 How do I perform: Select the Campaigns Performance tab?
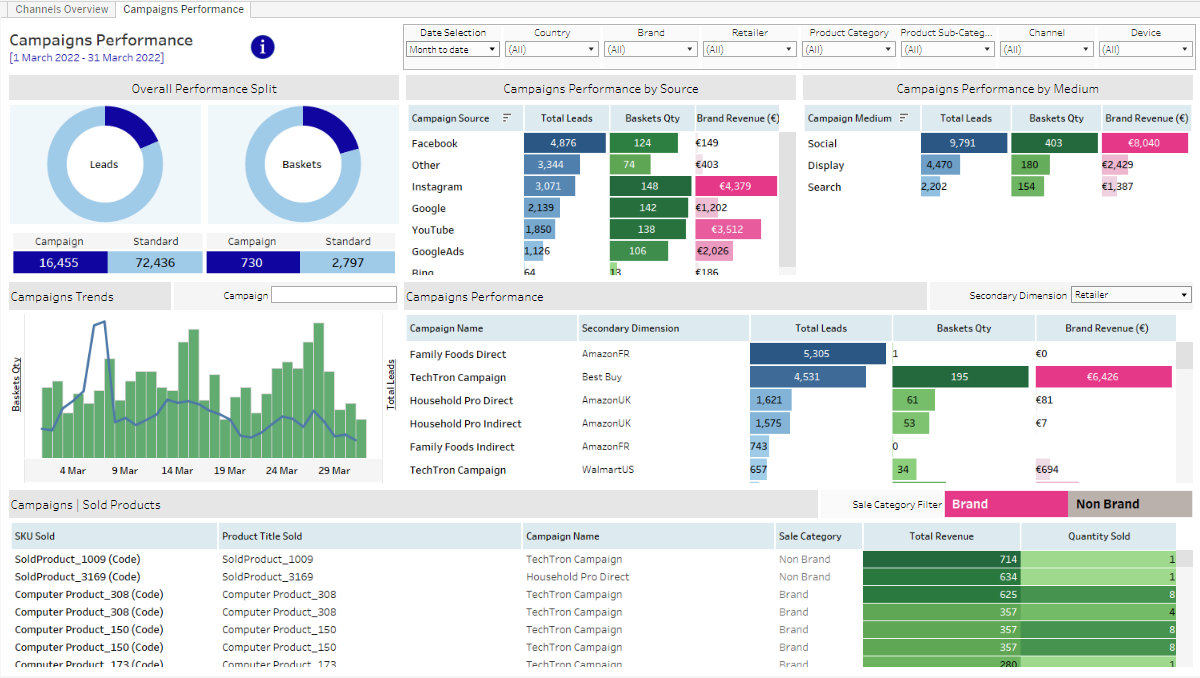tap(183, 9)
